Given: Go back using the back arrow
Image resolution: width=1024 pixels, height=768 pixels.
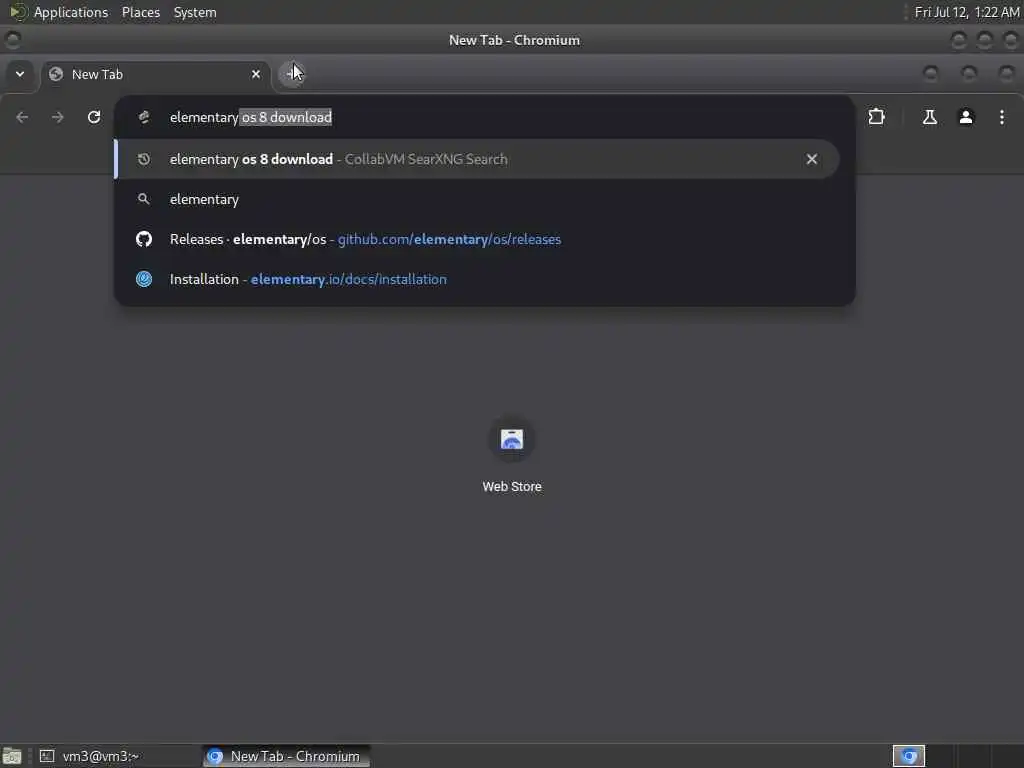Looking at the screenshot, I should [22, 117].
